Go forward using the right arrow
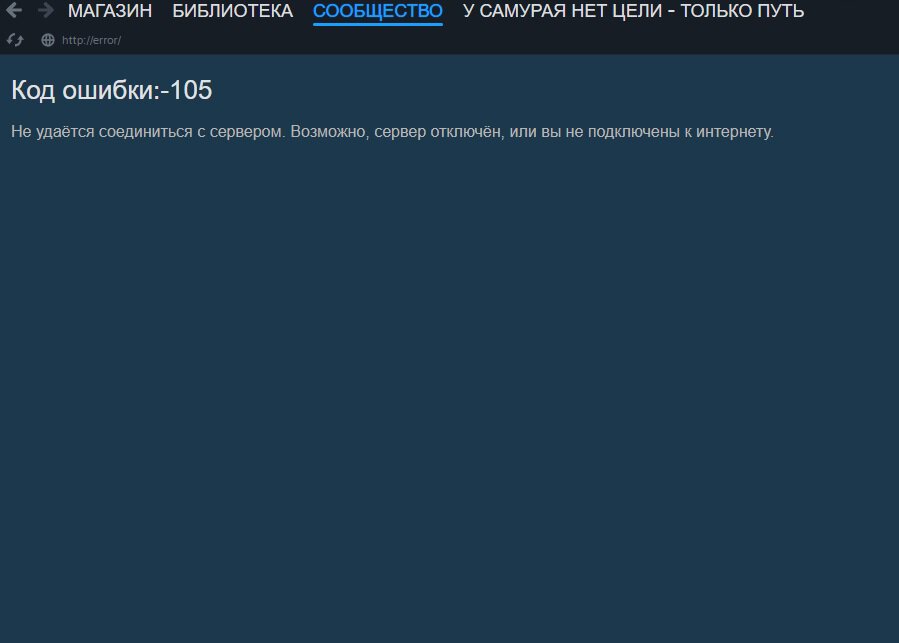899x643 pixels. coord(45,10)
